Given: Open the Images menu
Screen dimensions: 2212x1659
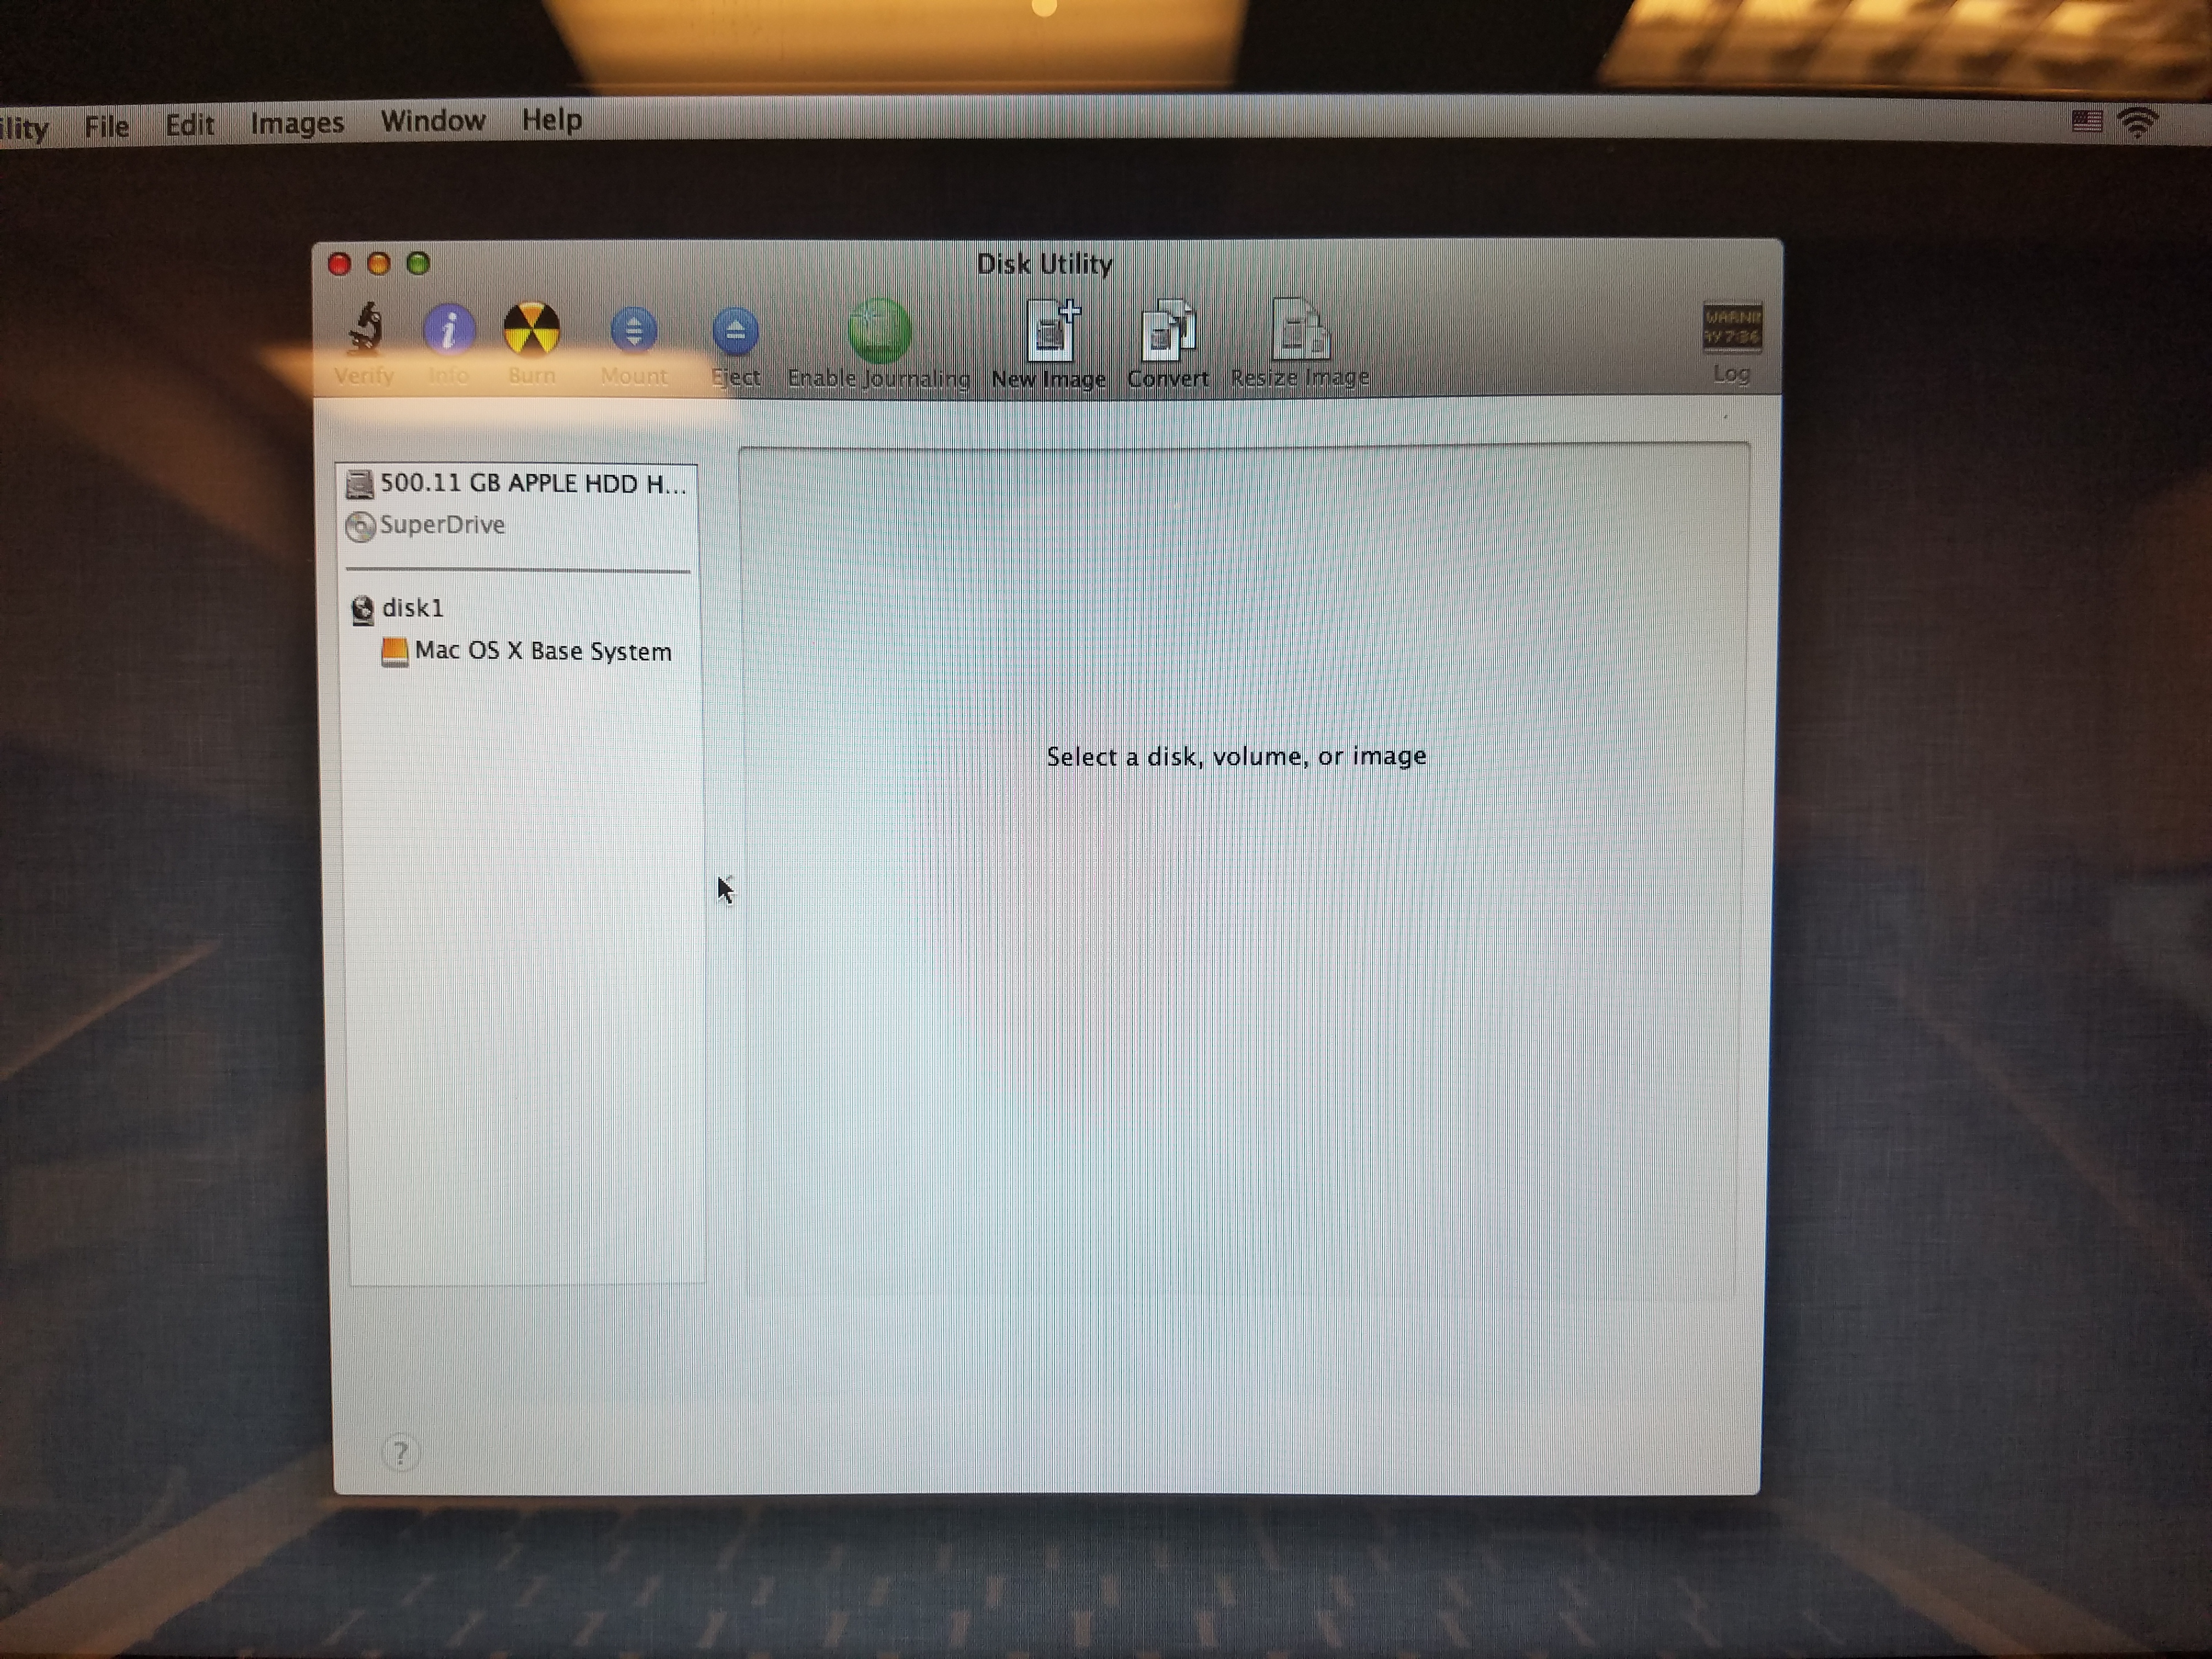Looking at the screenshot, I should [297, 123].
